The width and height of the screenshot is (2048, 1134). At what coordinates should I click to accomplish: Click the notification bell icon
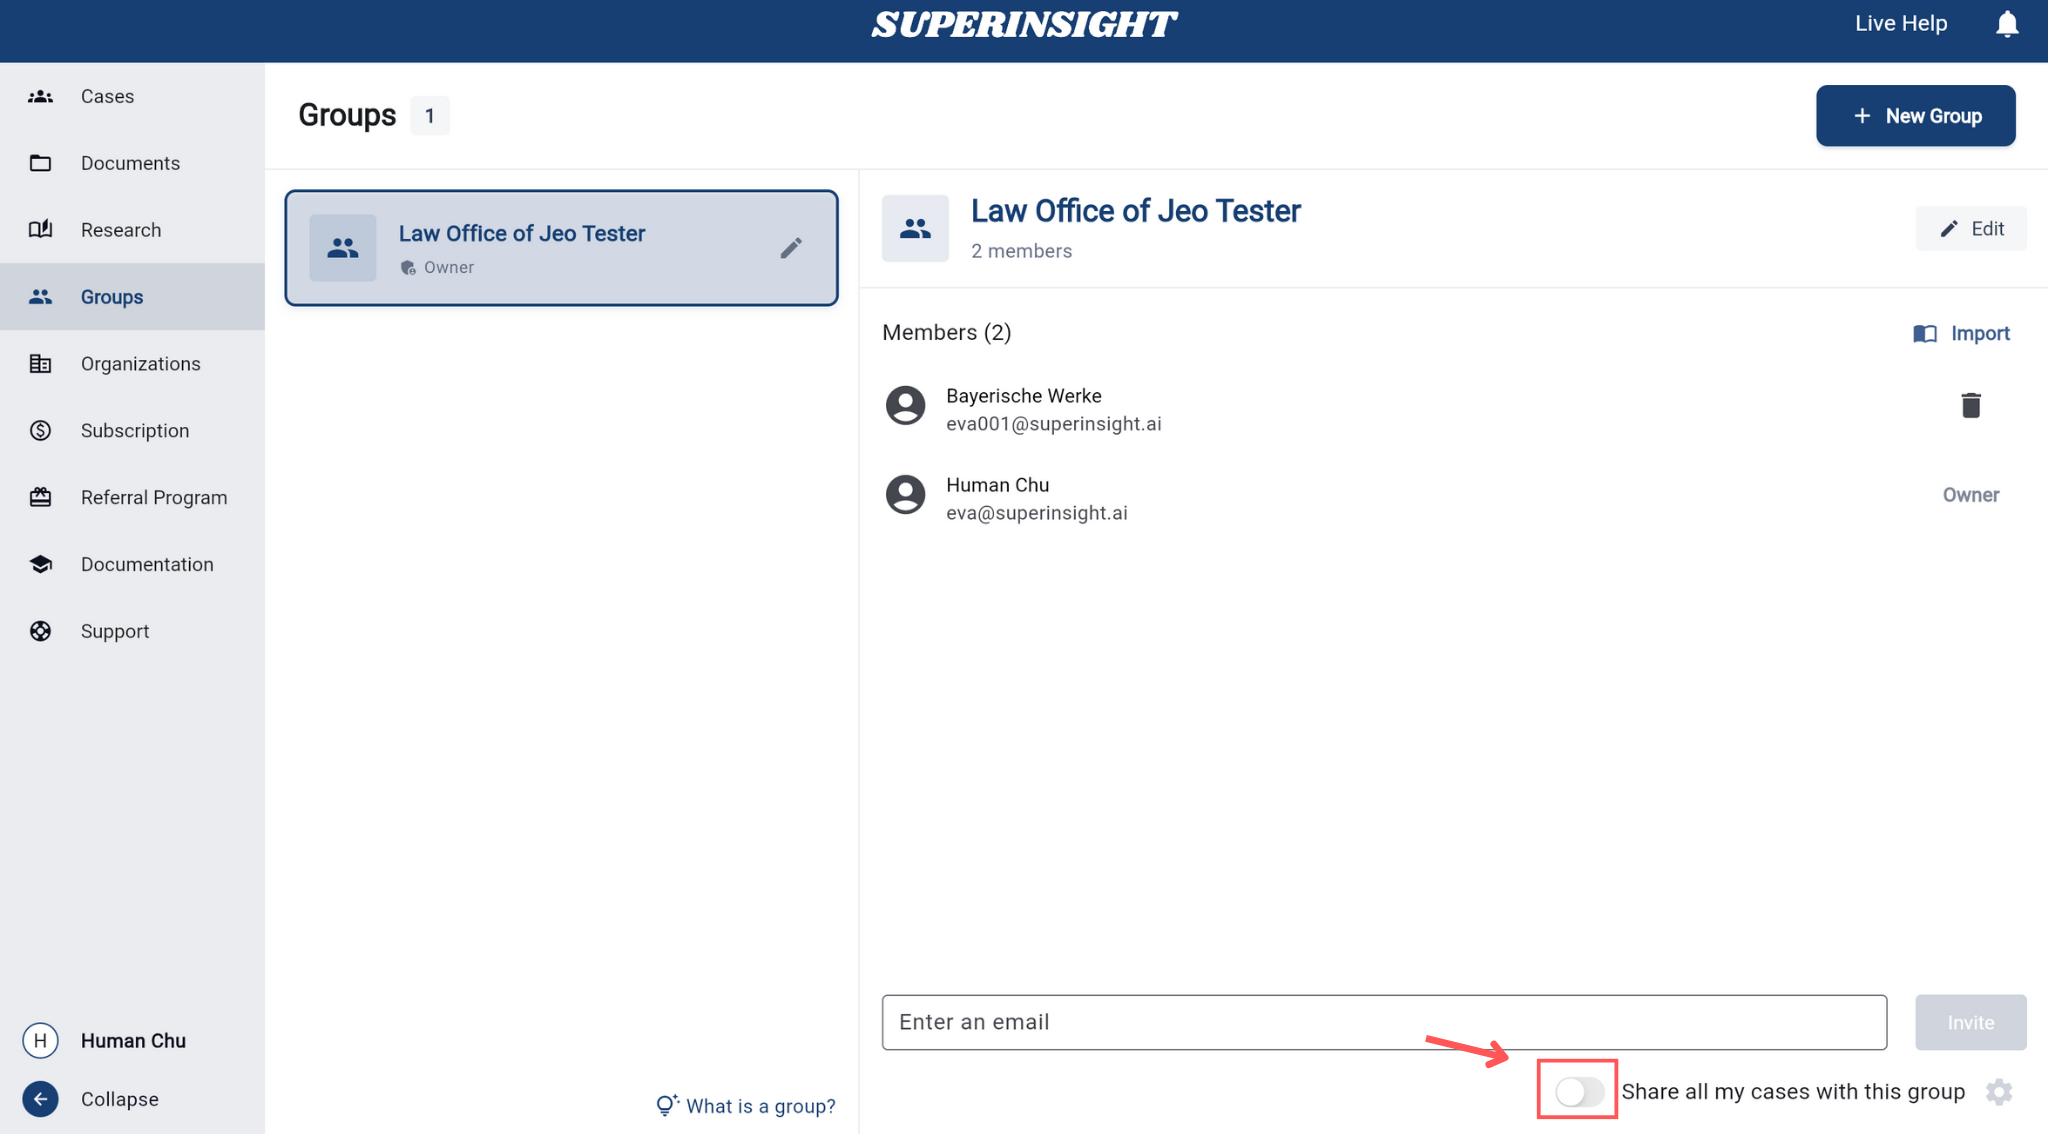pyautogui.click(x=2006, y=24)
